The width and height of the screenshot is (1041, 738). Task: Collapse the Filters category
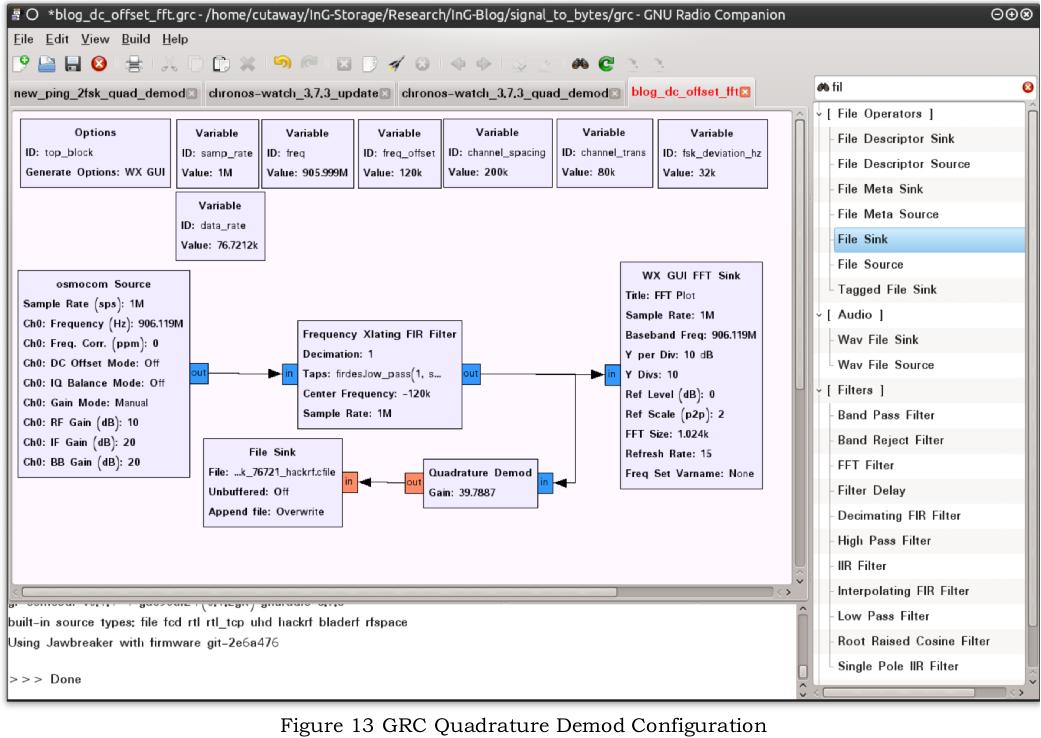pyautogui.click(x=819, y=390)
